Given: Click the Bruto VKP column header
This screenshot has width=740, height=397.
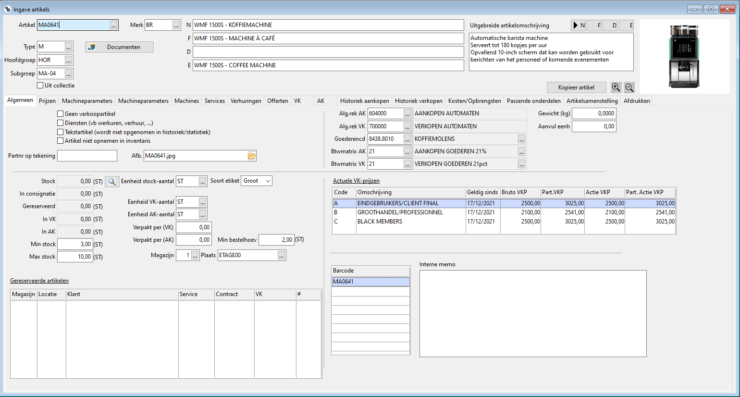Looking at the screenshot, I should 521,193.
